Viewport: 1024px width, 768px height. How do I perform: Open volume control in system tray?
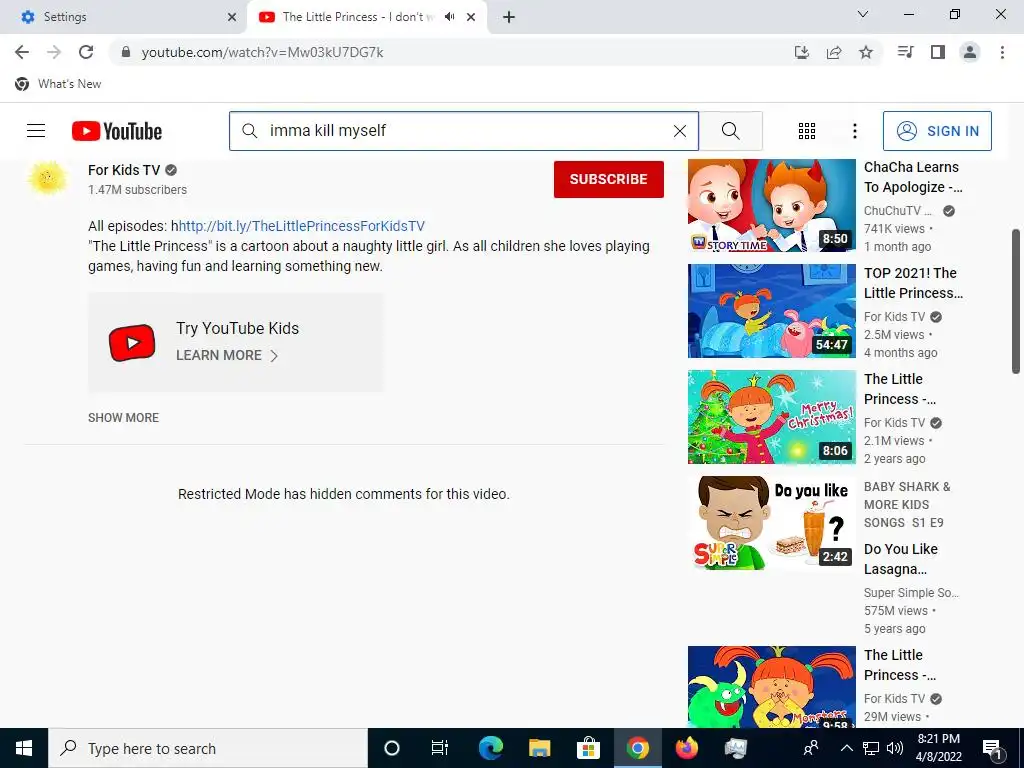click(x=895, y=748)
